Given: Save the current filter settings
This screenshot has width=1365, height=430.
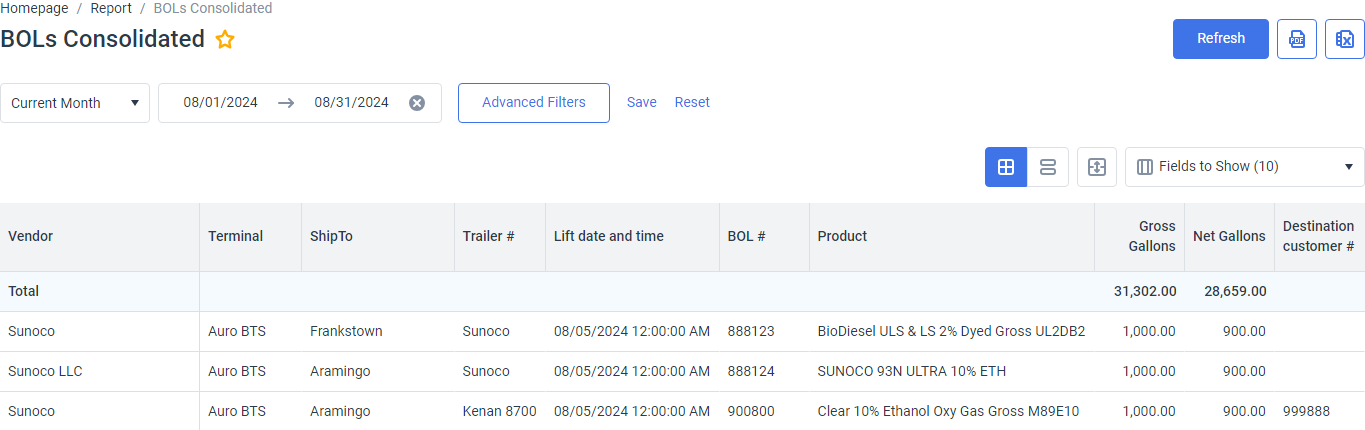Looking at the screenshot, I should pos(642,102).
